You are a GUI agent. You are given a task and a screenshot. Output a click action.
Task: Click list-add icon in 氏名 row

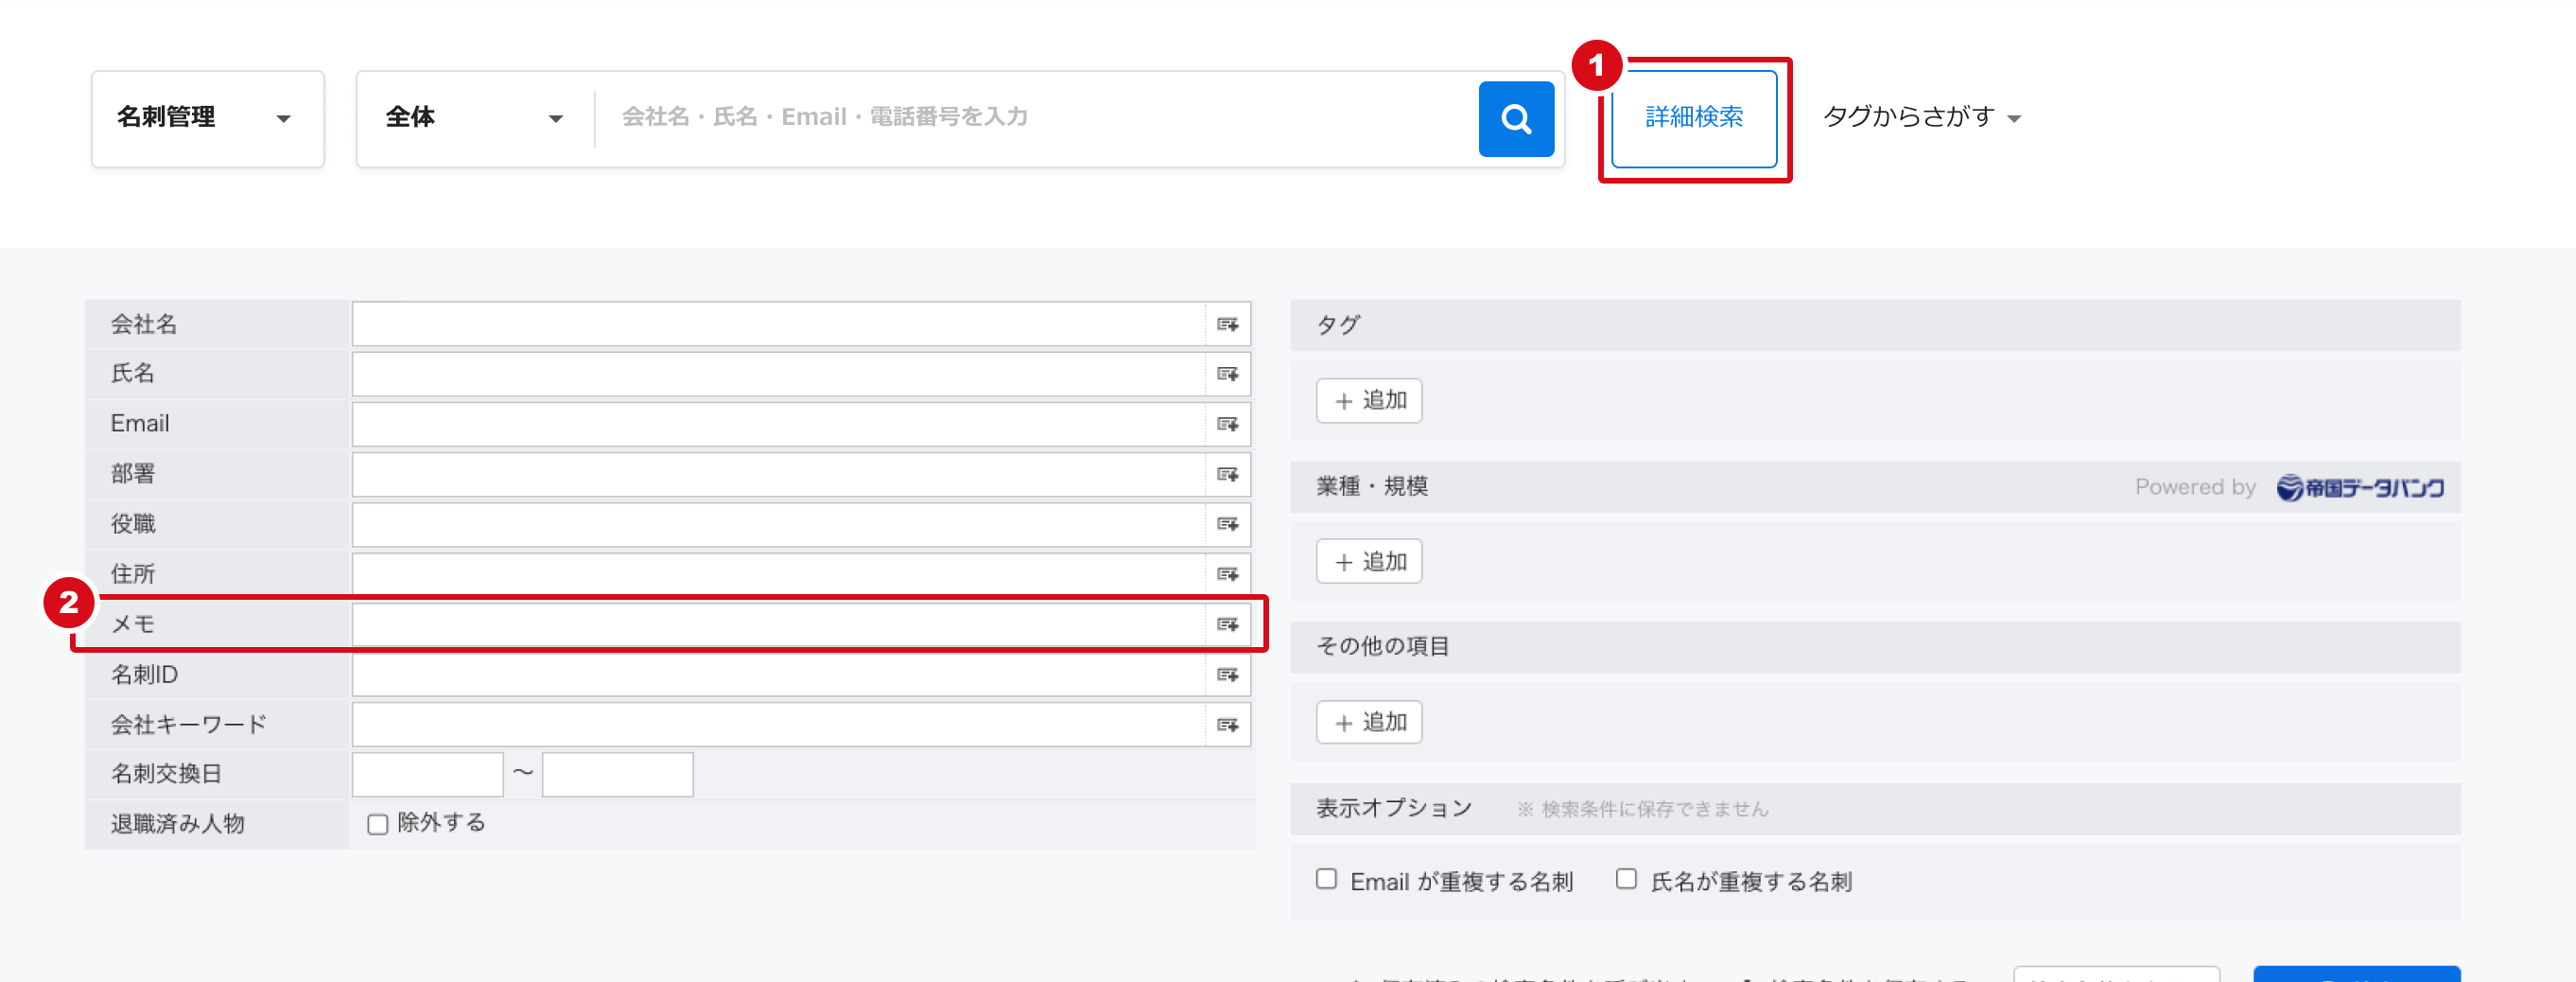1227,374
